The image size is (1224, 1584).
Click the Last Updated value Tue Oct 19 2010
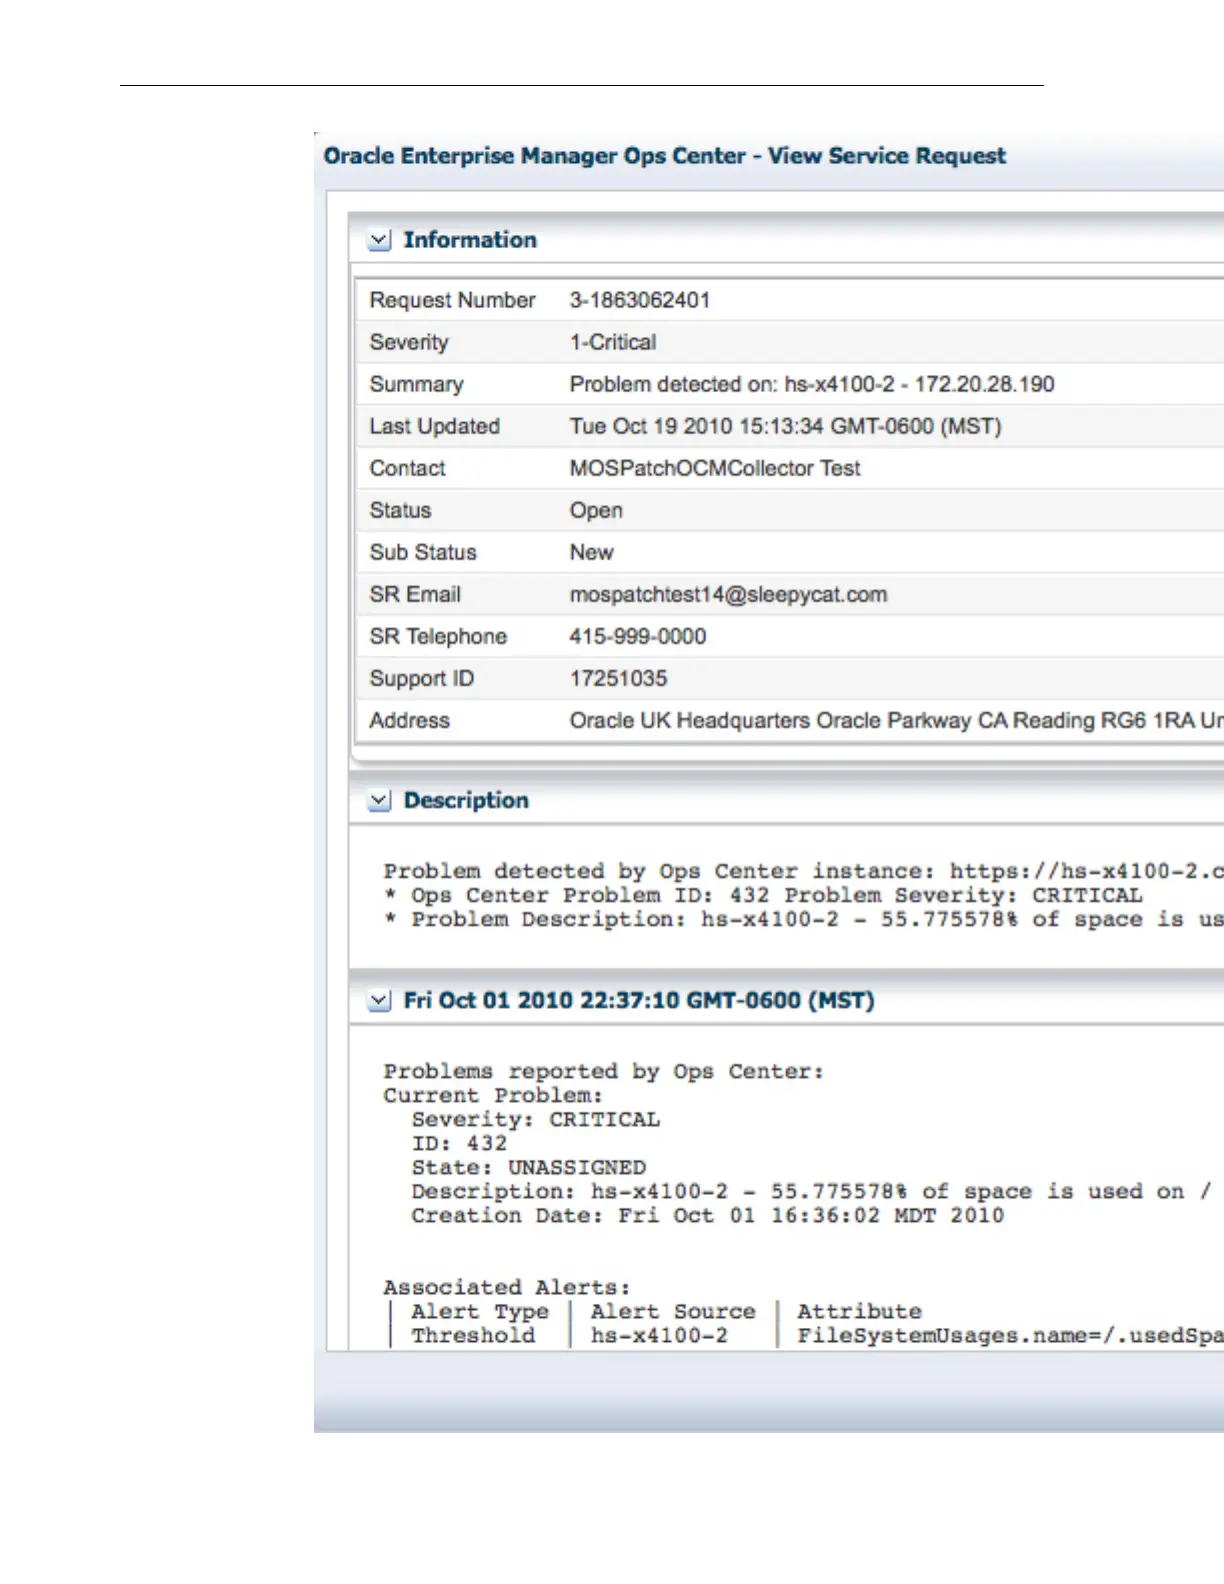786,426
